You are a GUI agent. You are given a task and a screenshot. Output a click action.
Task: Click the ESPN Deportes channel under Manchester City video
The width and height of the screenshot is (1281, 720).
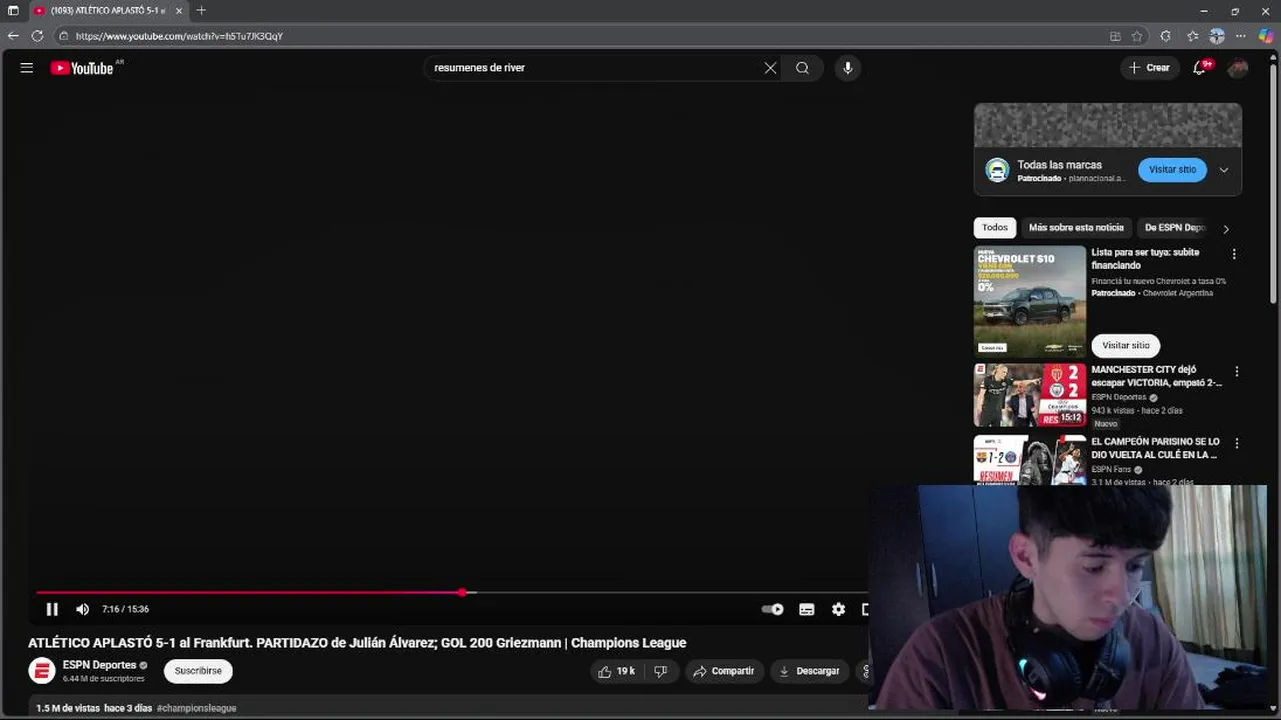point(1119,397)
